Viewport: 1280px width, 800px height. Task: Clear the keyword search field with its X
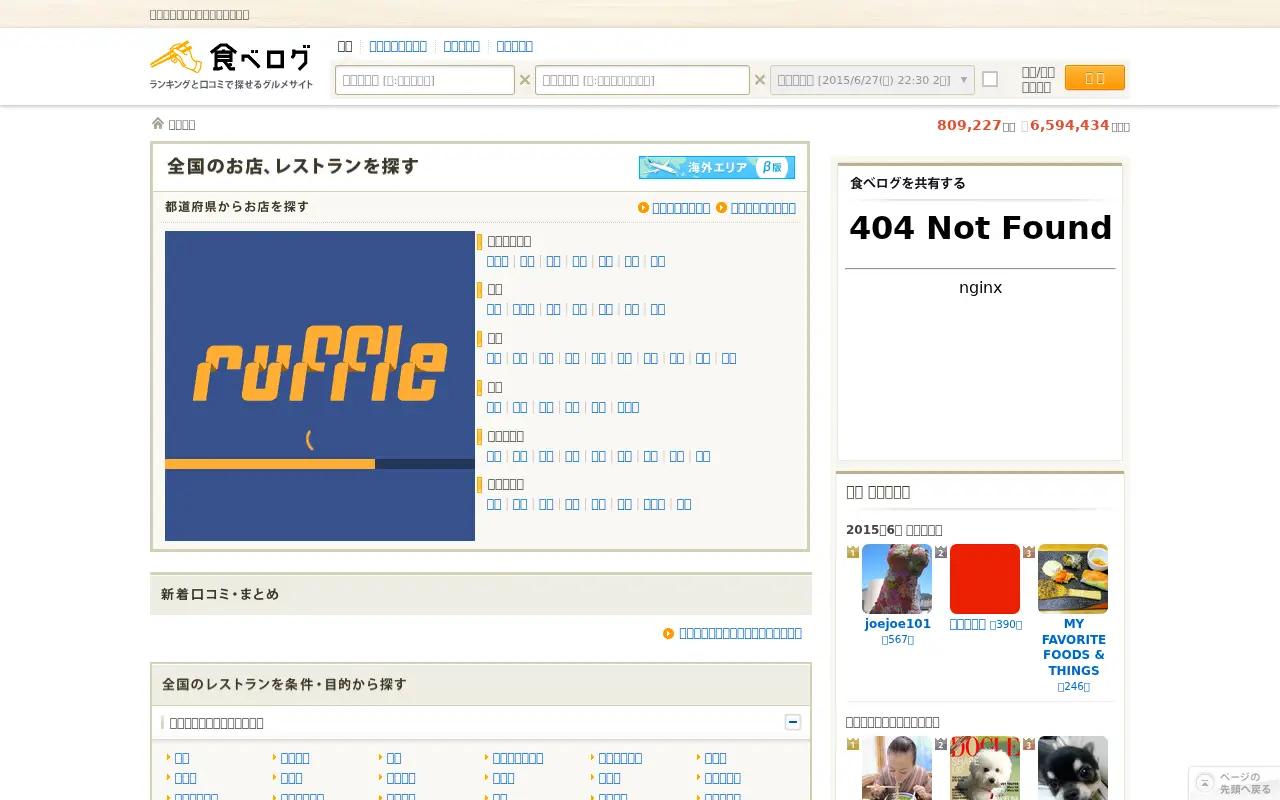(x=760, y=80)
